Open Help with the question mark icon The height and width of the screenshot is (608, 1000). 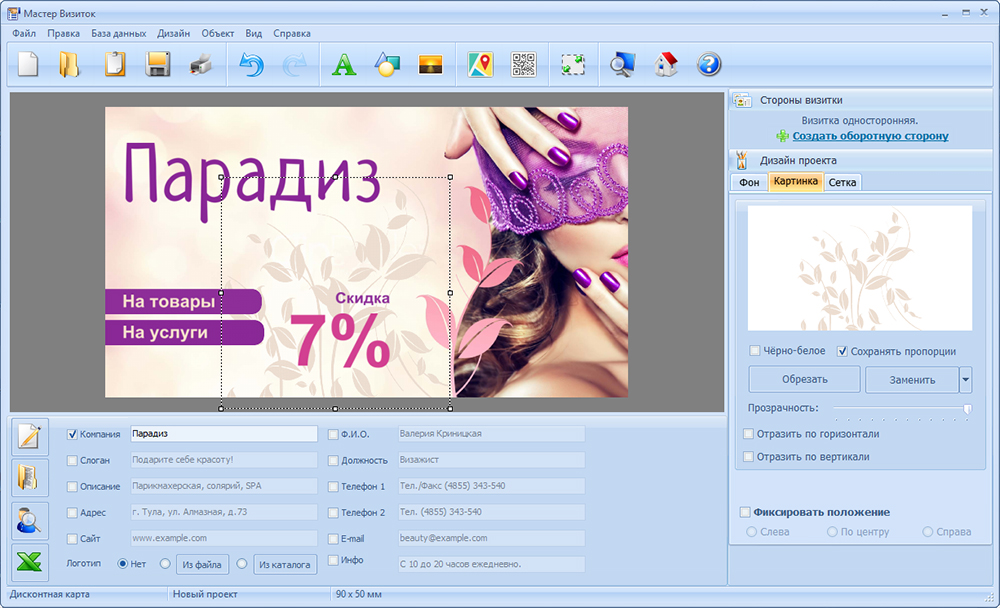(709, 65)
